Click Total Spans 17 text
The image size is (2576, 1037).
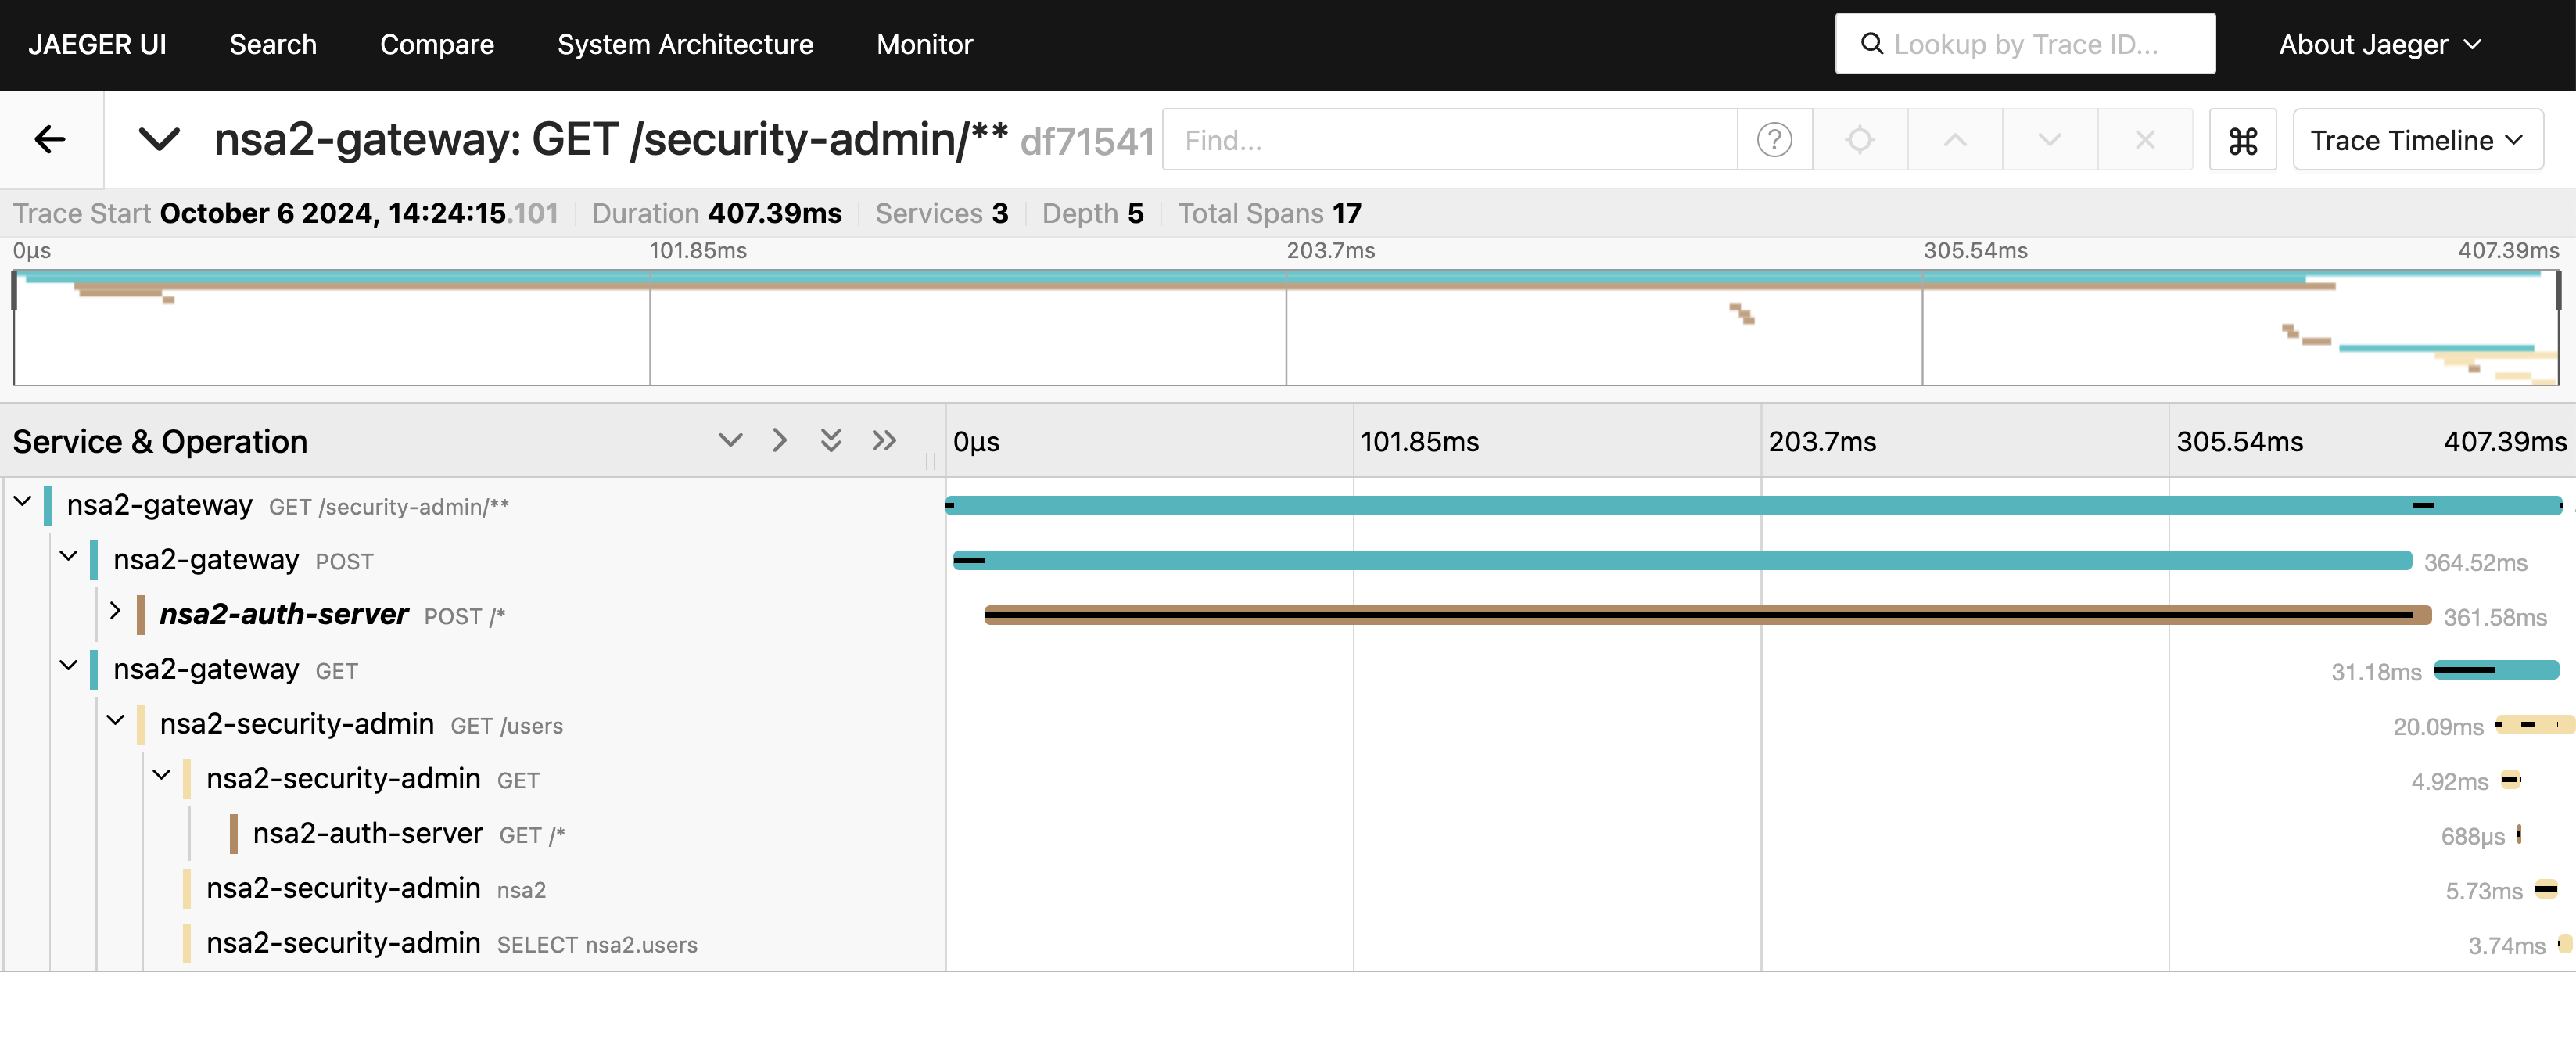coord(1269,213)
